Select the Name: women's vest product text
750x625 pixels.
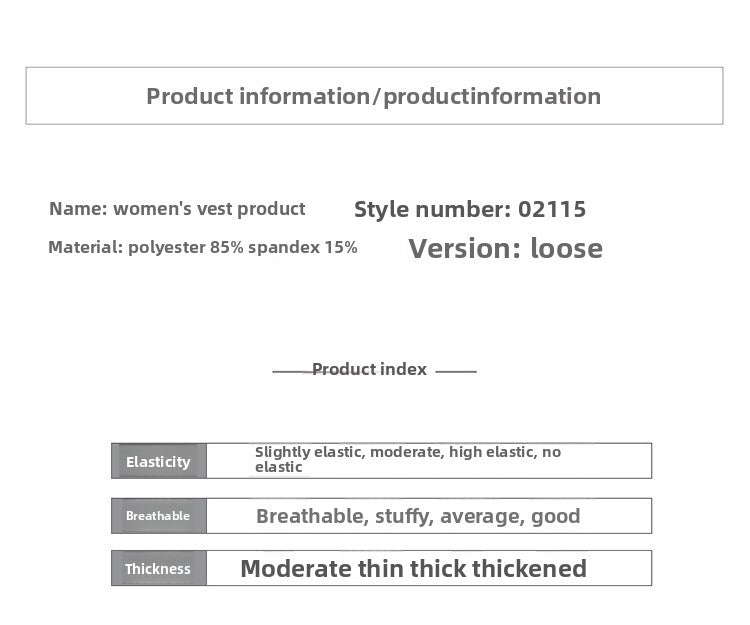[x=177, y=209]
